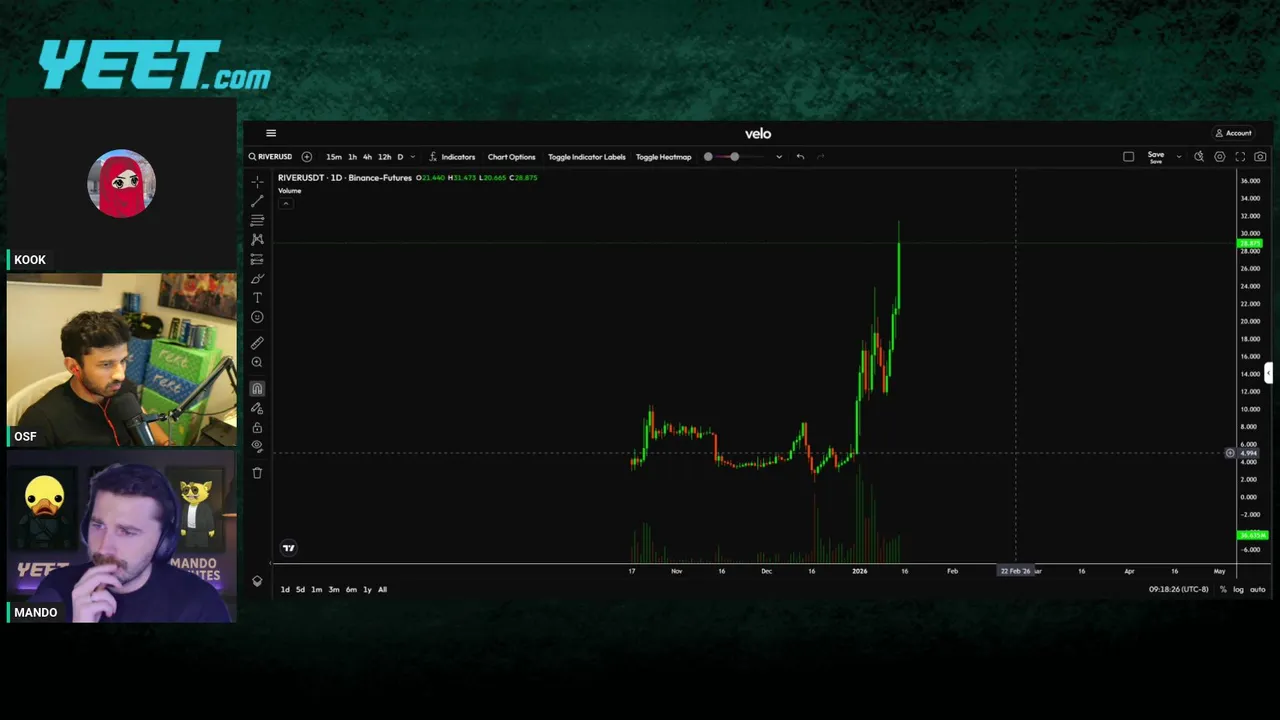Save the chart layout
1280x720 pixels.
click(x=1156, y=157)
